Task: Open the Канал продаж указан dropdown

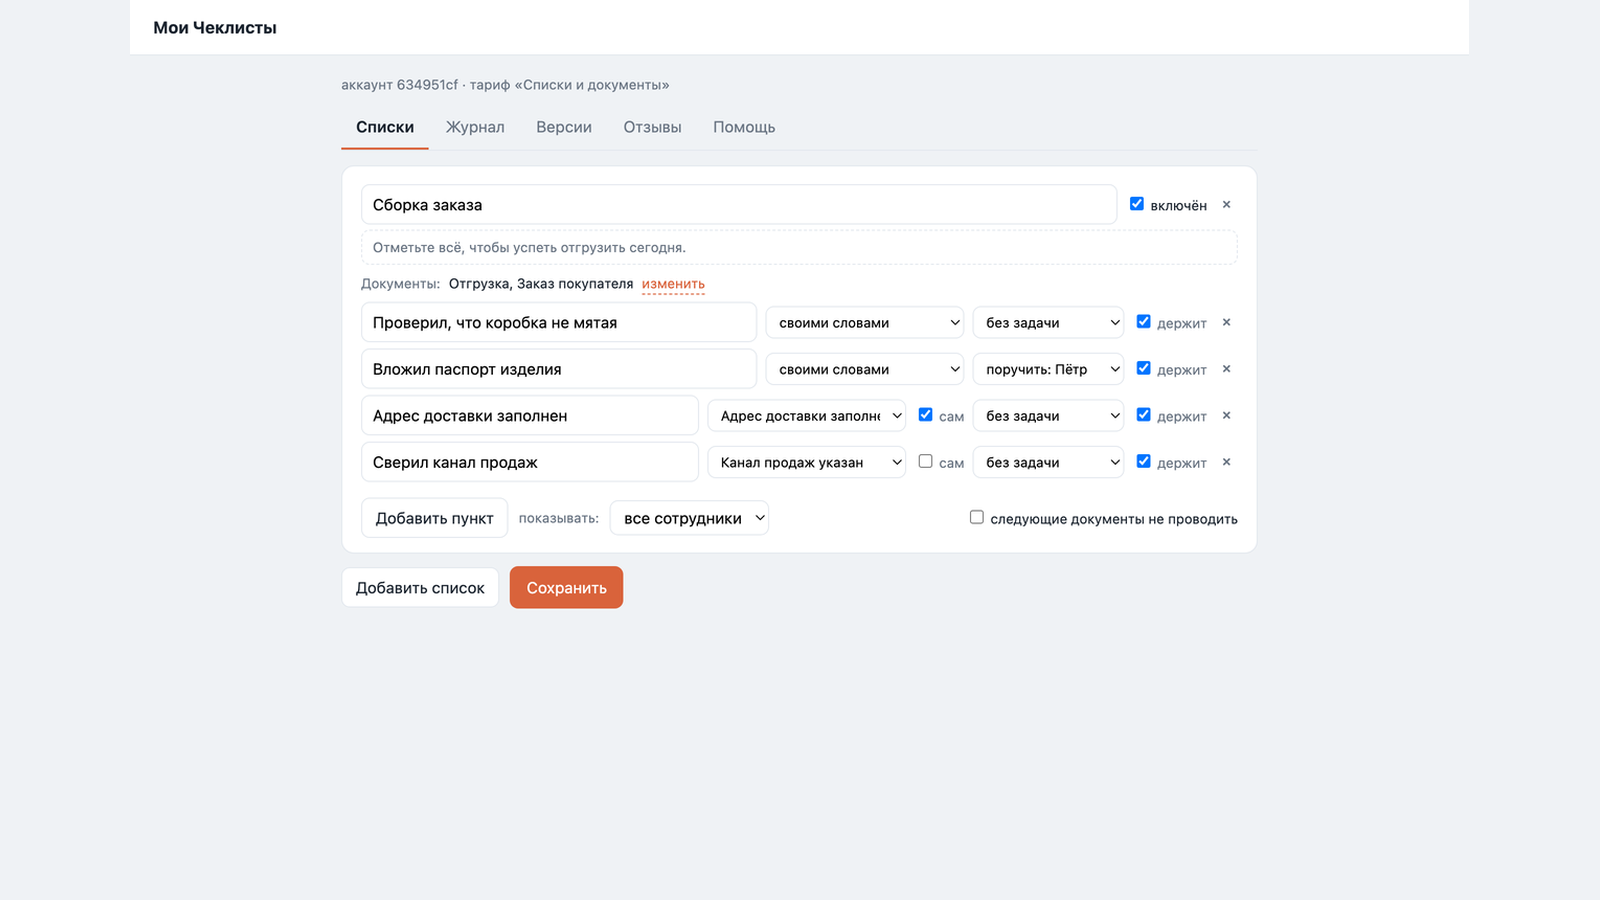Action: 807,462
